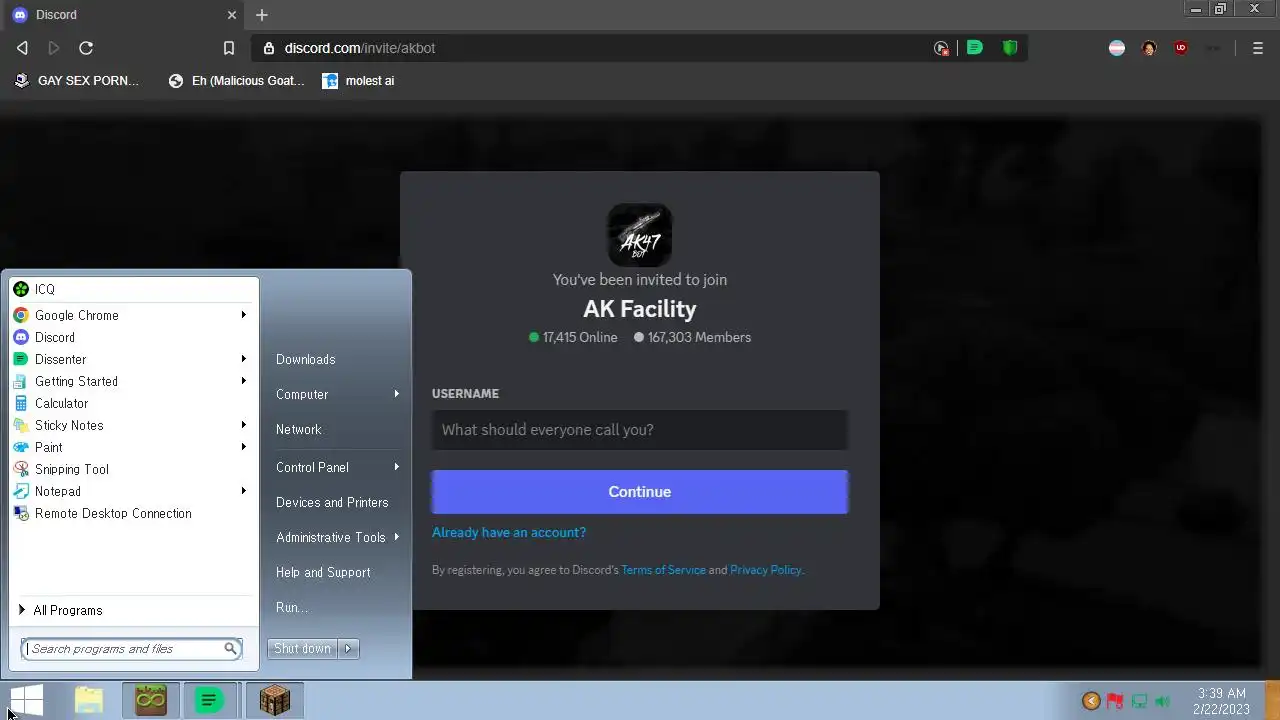
Task: Expand the Administrative Tools submenu arrow
Action: coord(397,537)
